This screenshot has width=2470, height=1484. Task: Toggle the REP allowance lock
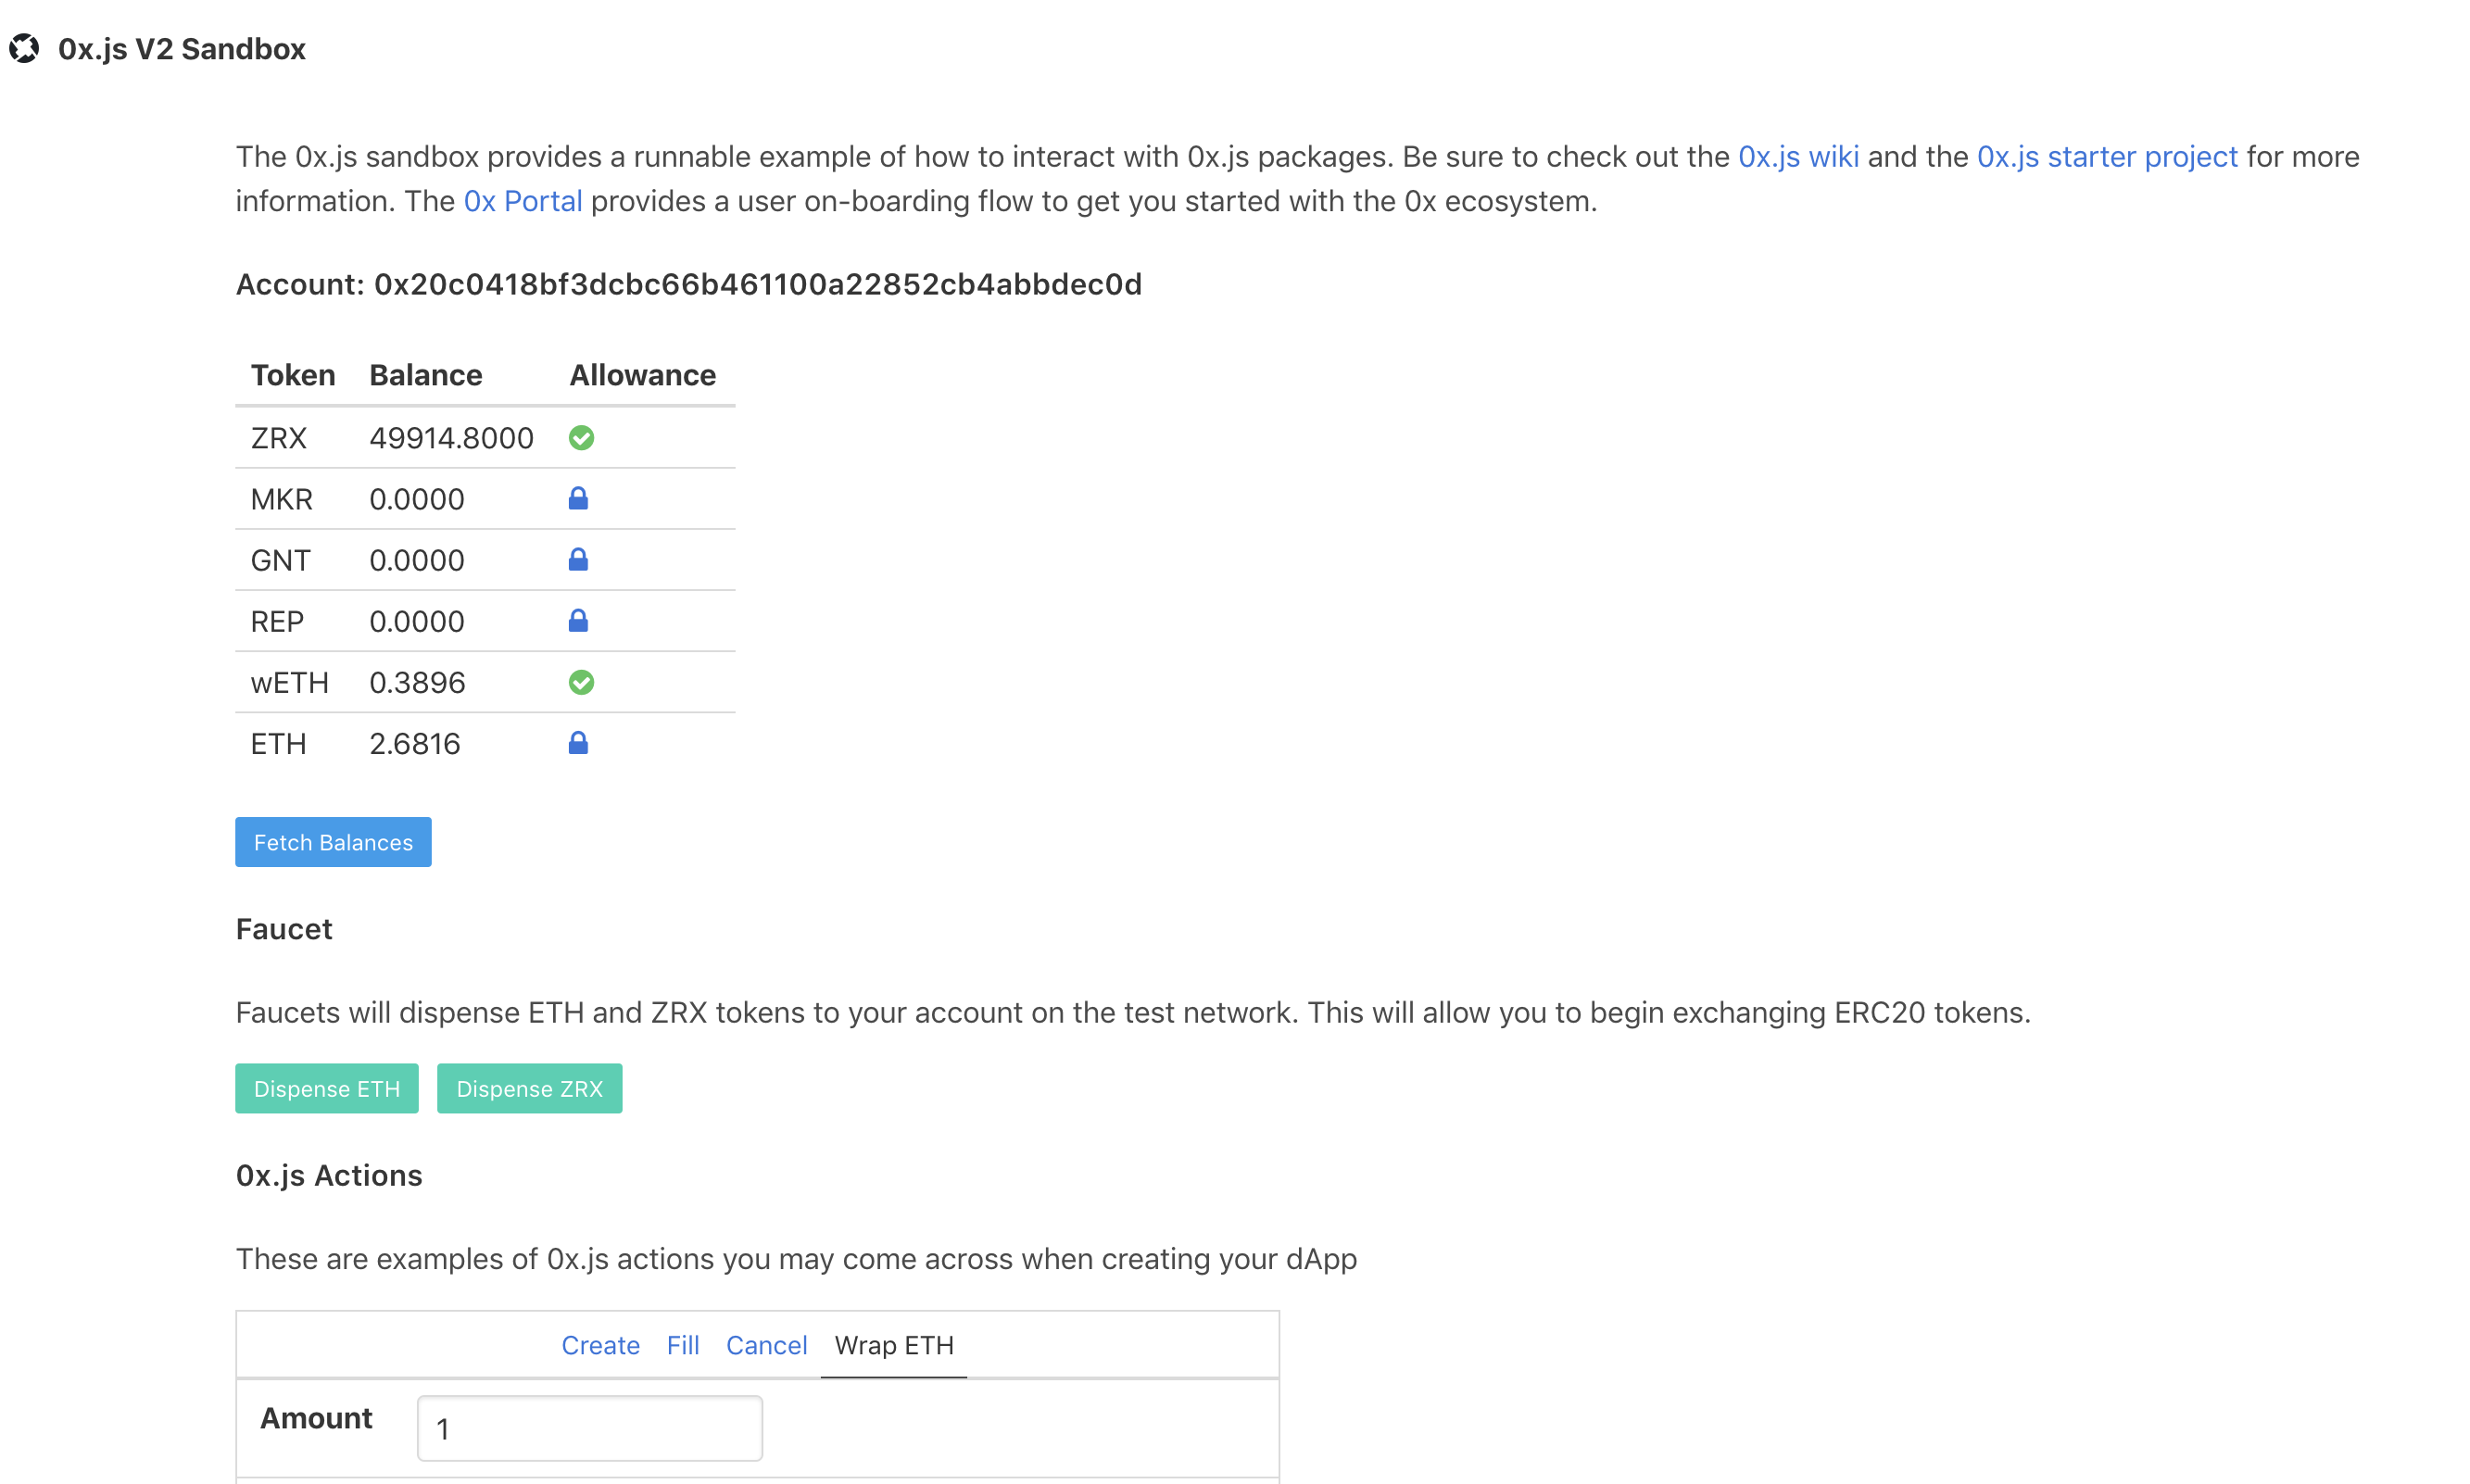[x=578, y=621]
